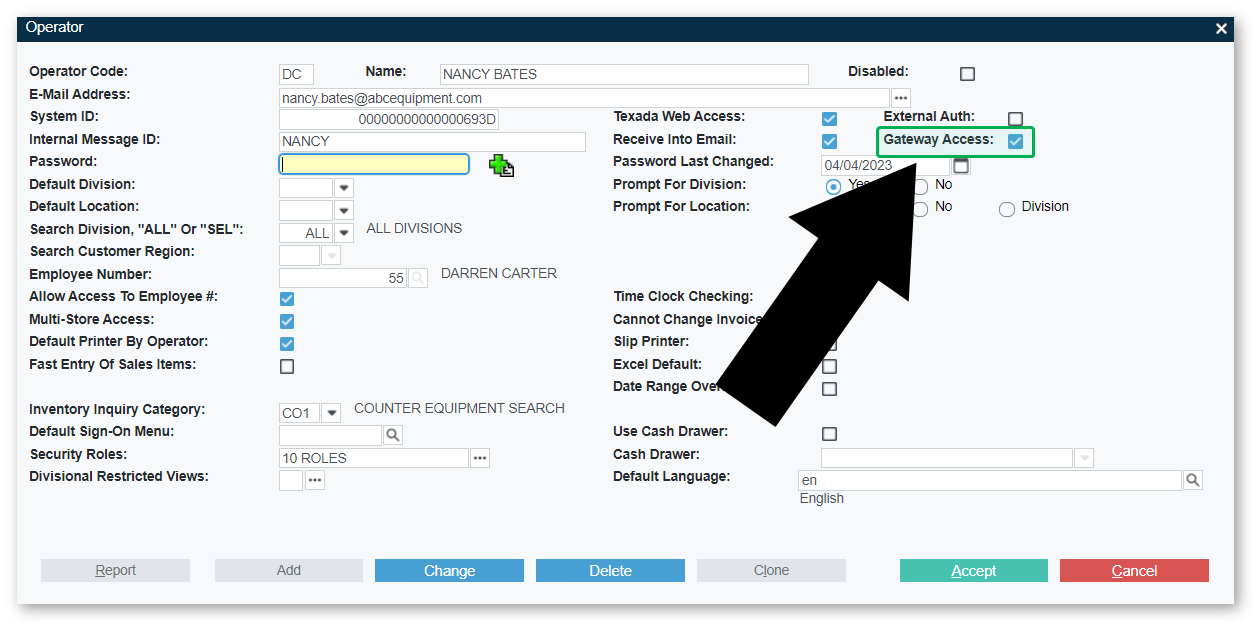Click into the Password input field
Screen dimensions: 1260x630
click(374, 164)
